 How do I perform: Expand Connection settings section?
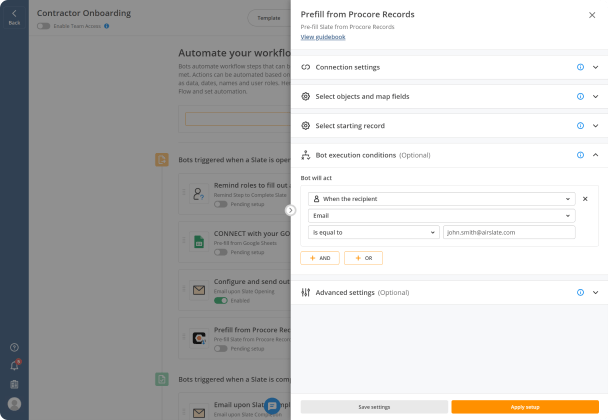pyautogui.click(x=595, y=67)
